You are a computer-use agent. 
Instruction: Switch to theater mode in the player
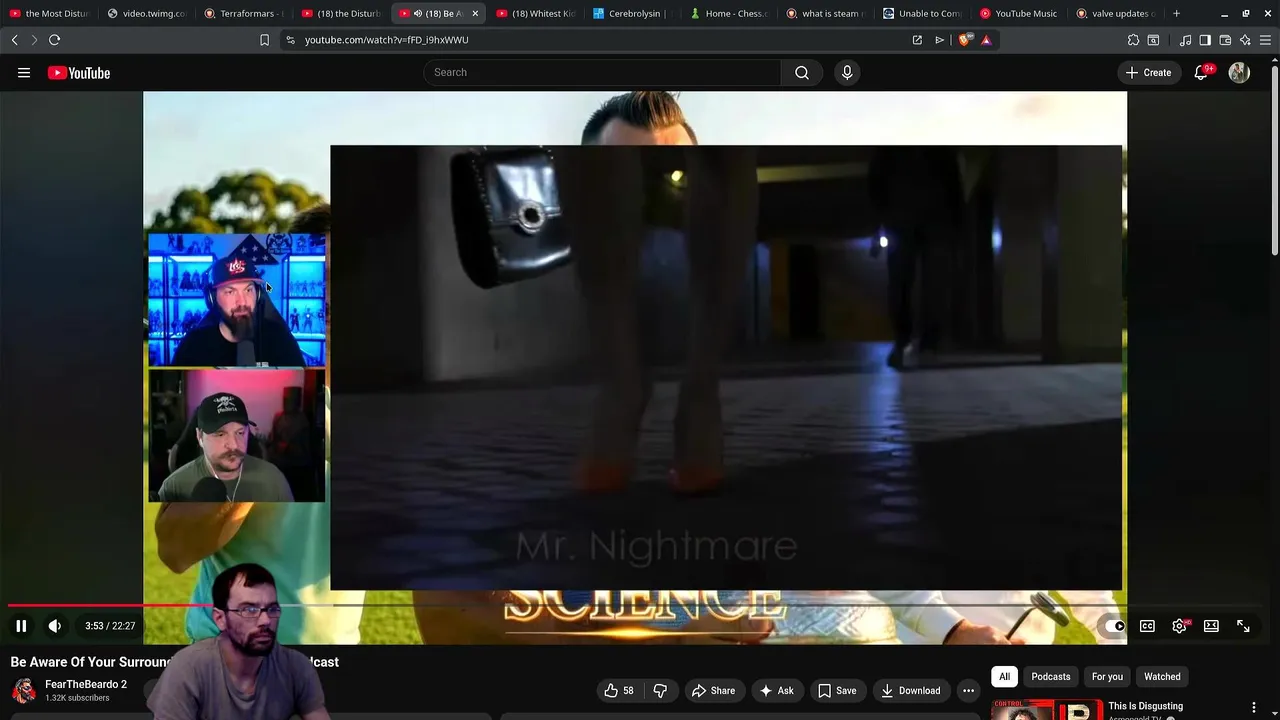(x=1211, y=626)
